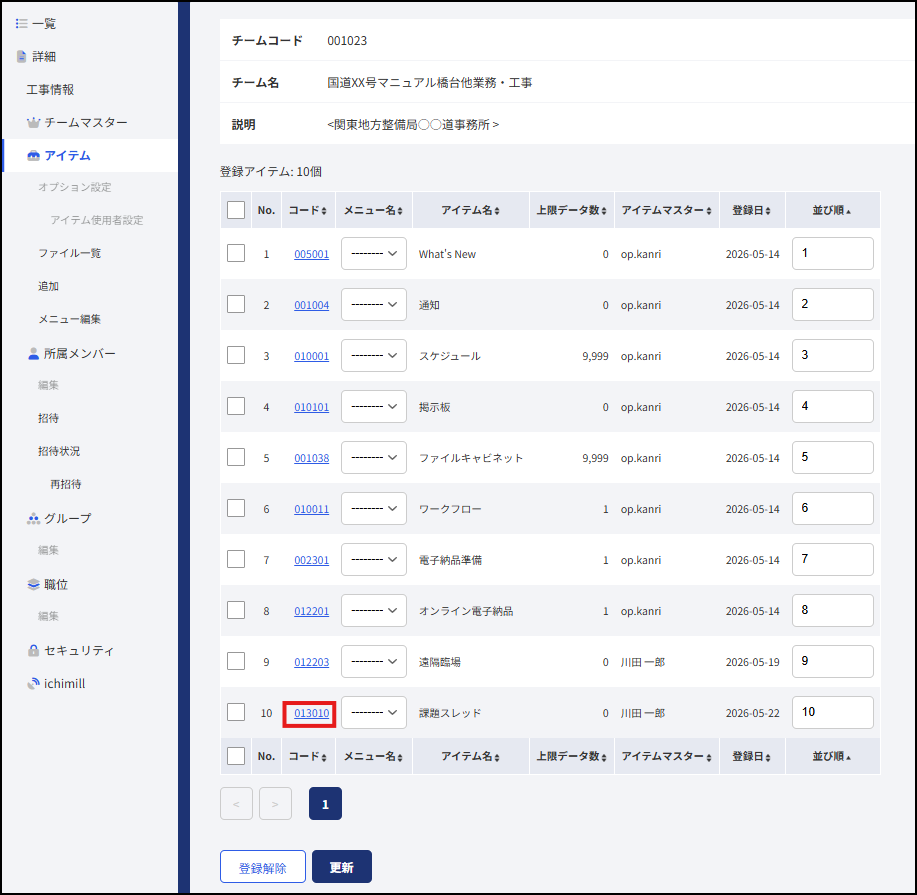The height and width of the screenshot is (895, 917).
Task: Open item code link 012203
Action: (x=311, y=662)
